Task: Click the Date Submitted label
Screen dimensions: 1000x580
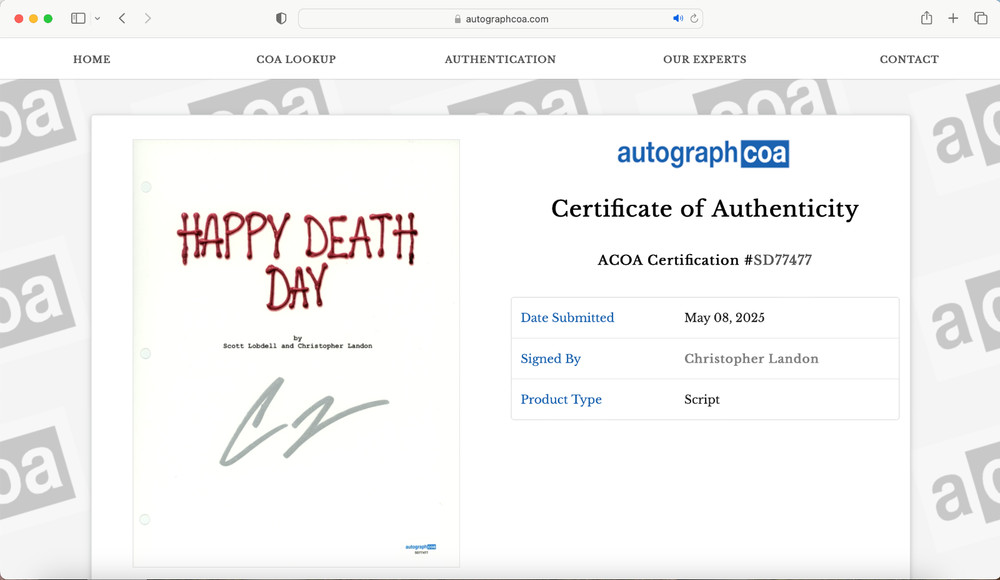Action: 567,318
